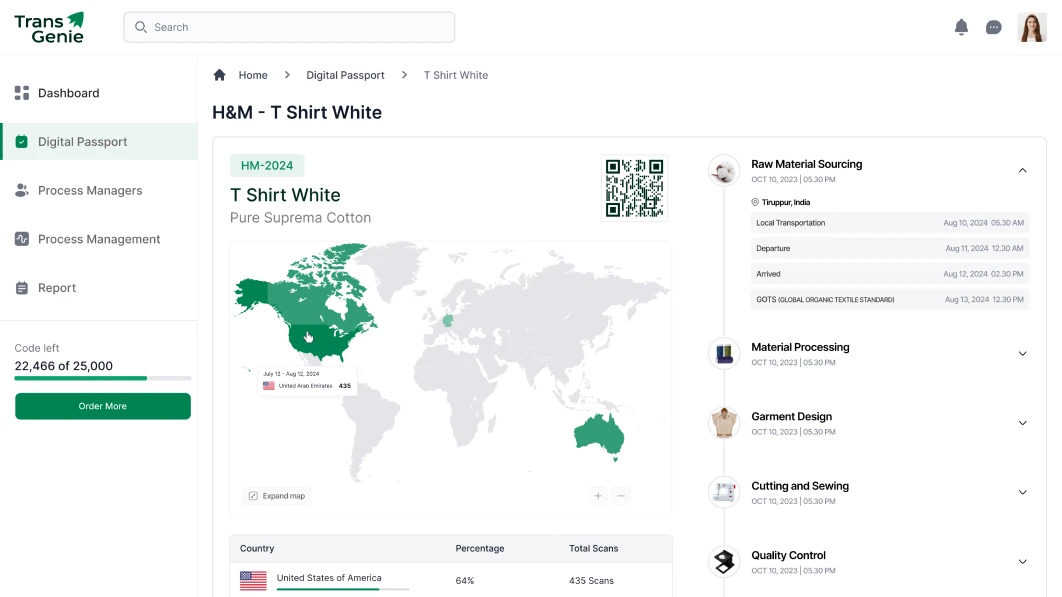Click the United States on map
The height and width of the screenshot is (597, 1062).
coord(322,340)
